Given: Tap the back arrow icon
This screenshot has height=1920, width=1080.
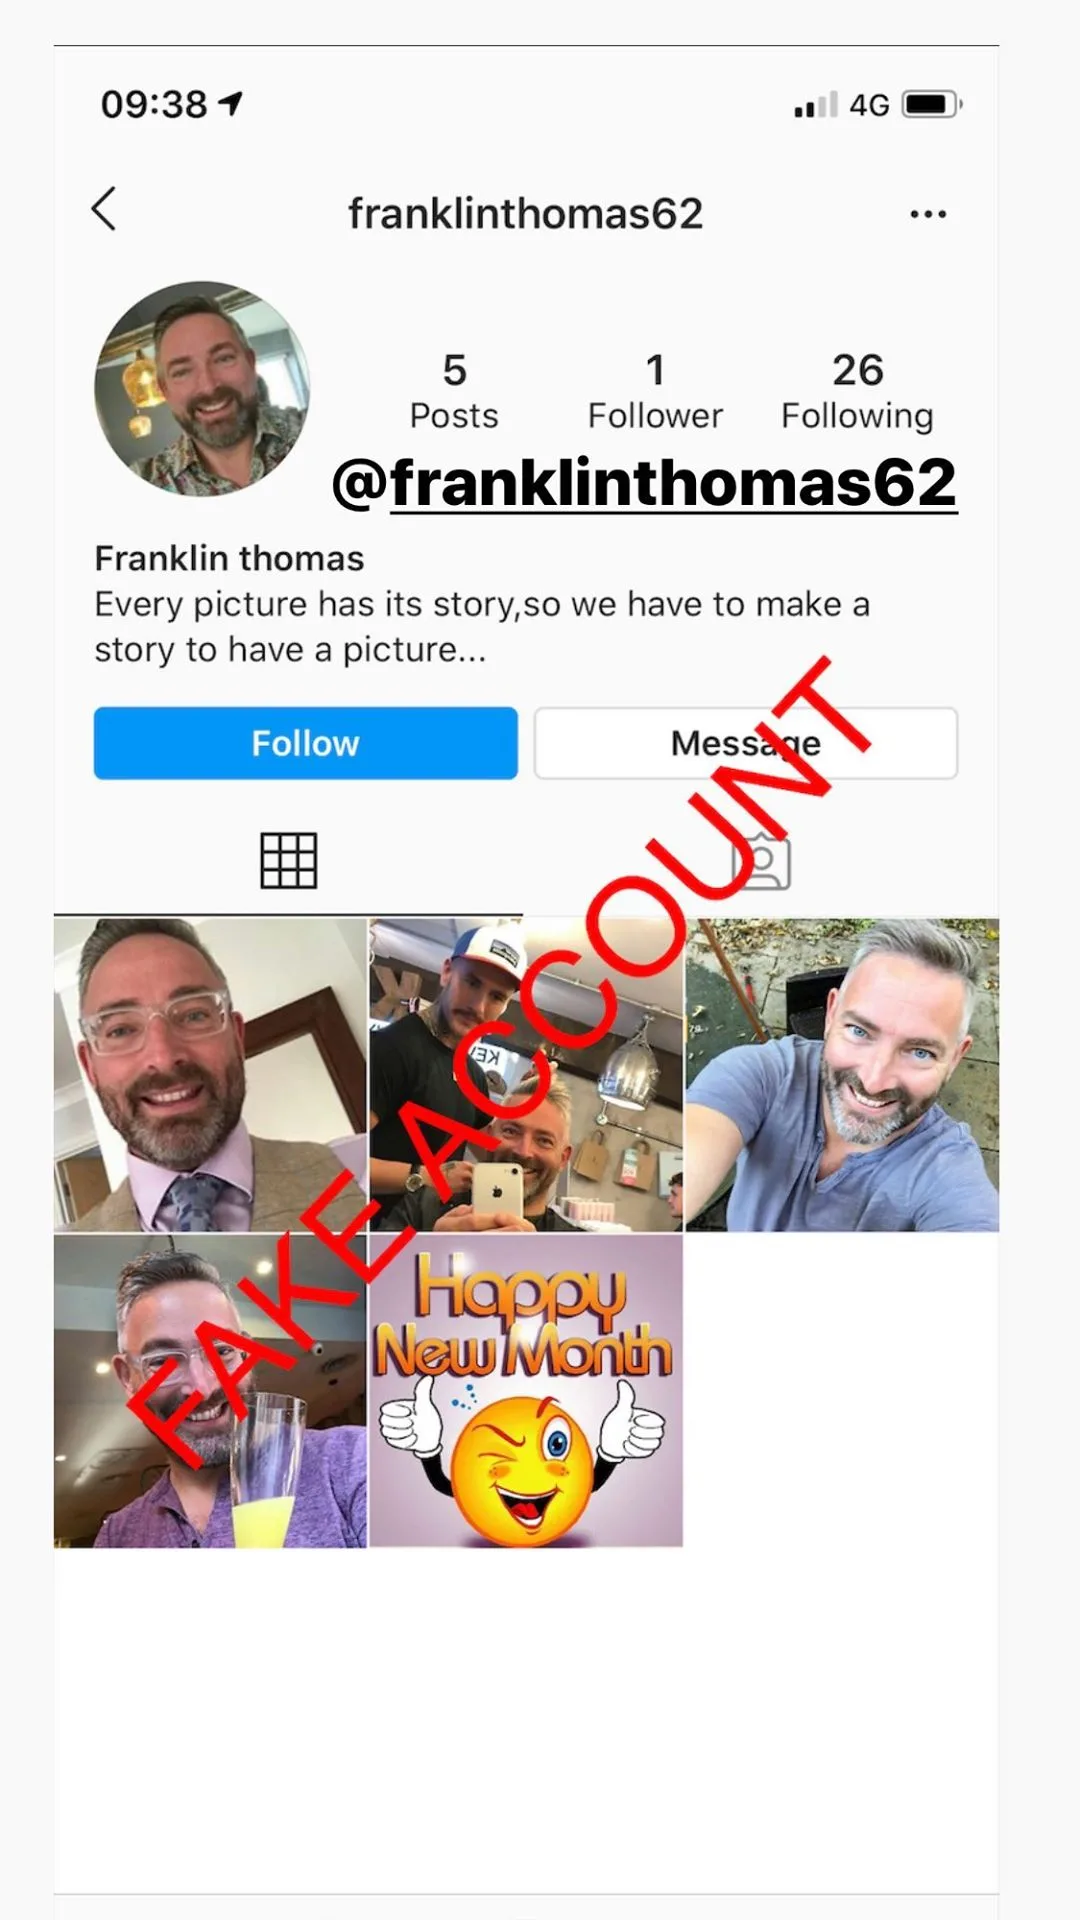Looking at the screenshot, I should coord(104,209).
